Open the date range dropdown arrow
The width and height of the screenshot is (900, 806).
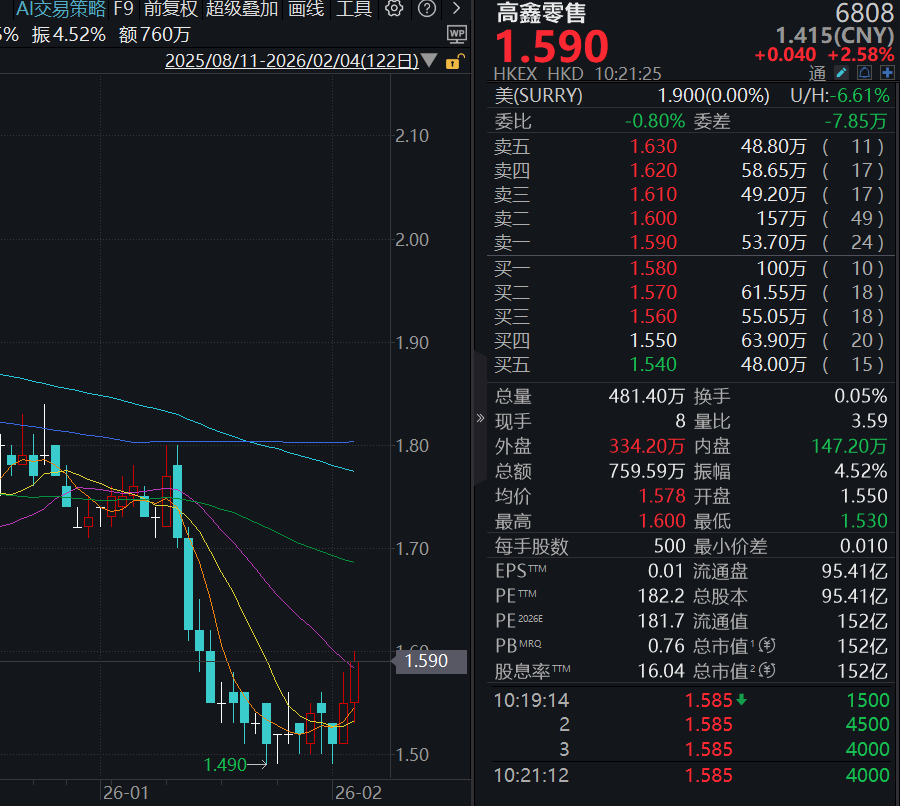coord(428,61)
